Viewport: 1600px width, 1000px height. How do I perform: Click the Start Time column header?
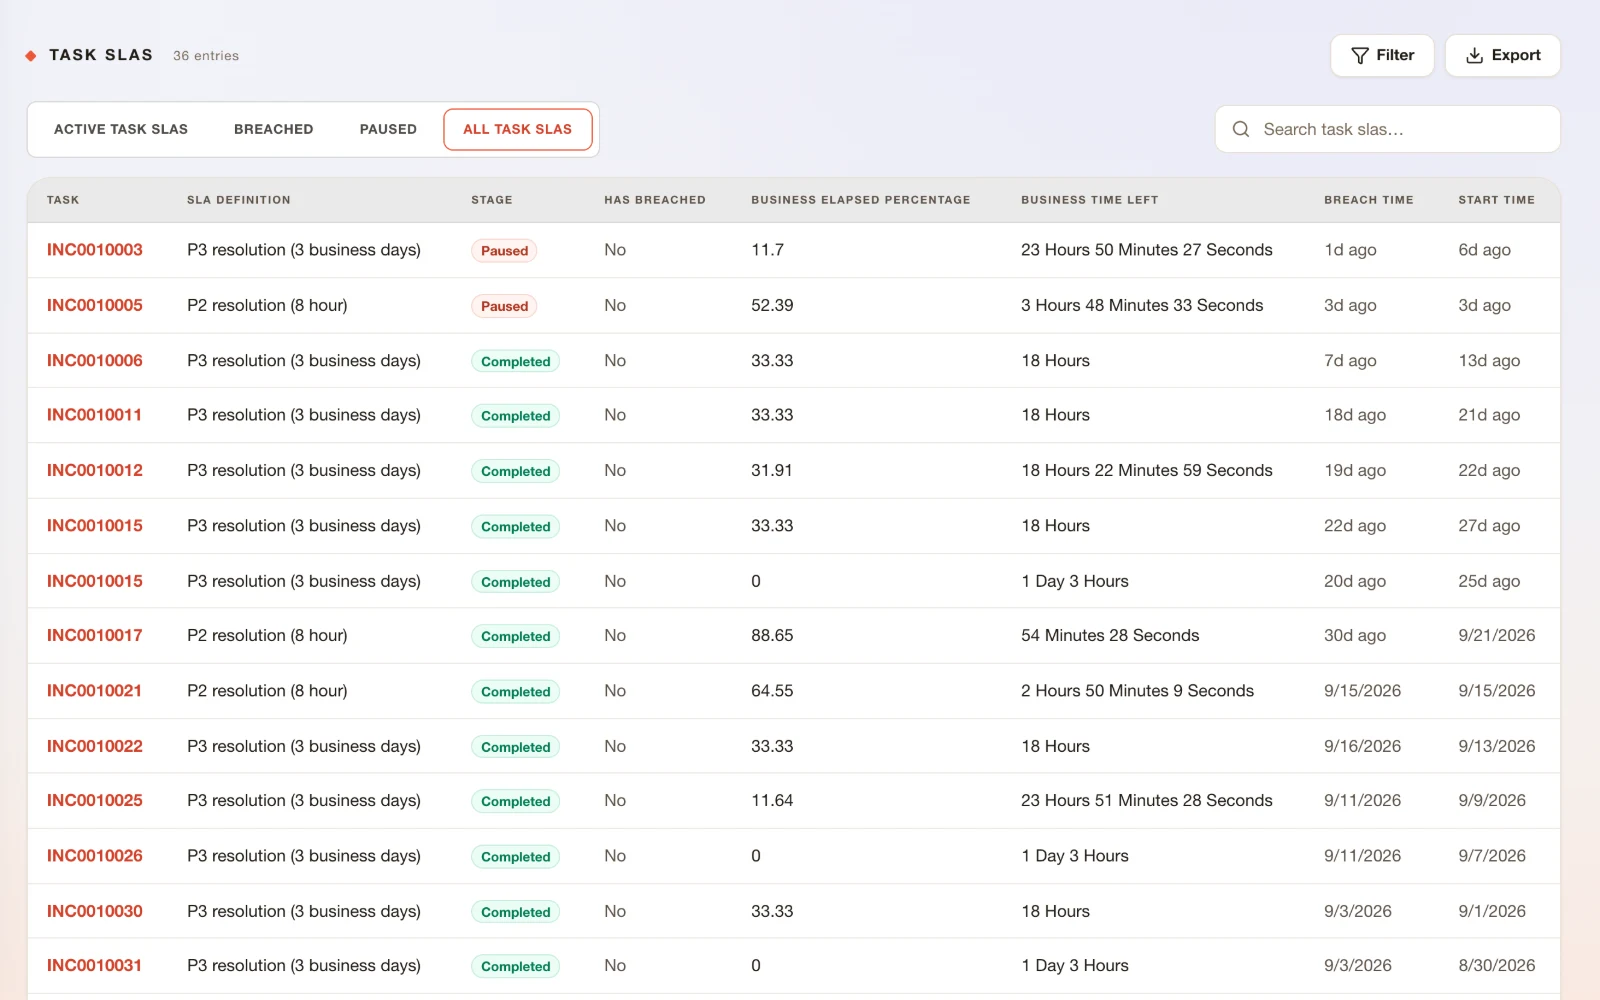coord(1496,200)
